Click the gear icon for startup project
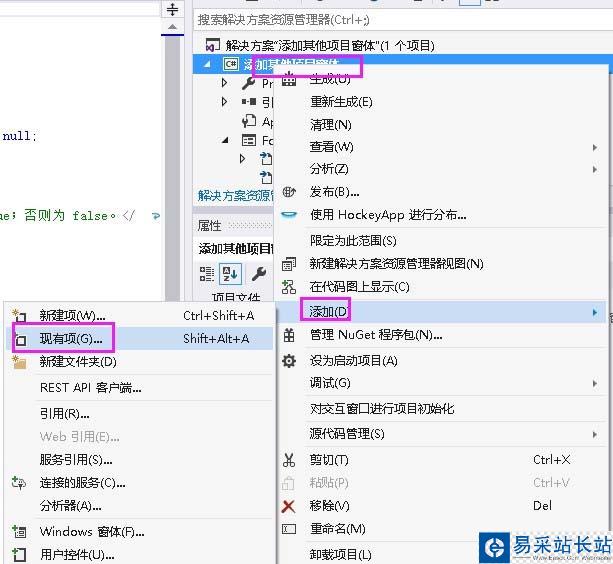 pyautogui.click(x=289, y=360)
